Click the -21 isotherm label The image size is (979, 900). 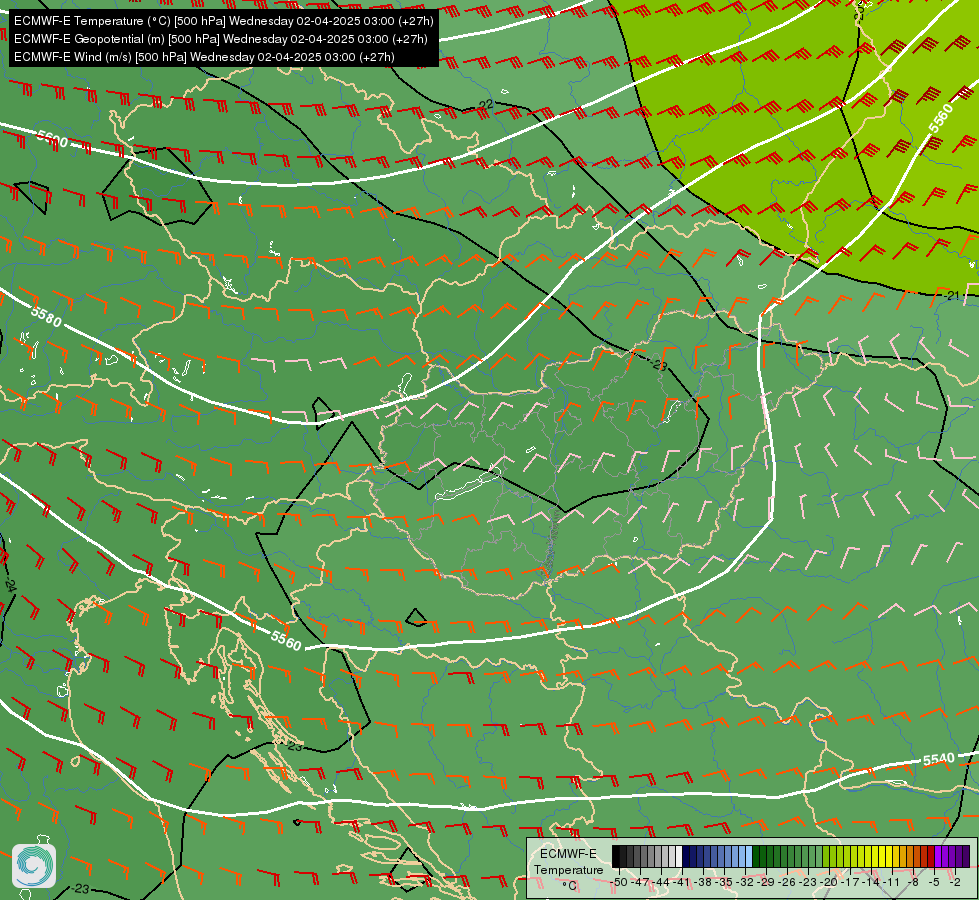coord(951,295)
